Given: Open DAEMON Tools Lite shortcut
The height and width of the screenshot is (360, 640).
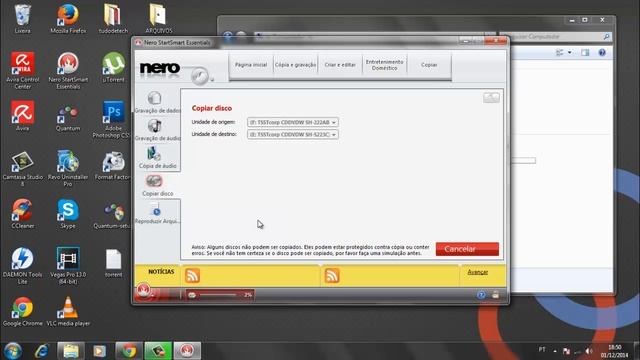Looking at the screenshot, I should point(22,266).
